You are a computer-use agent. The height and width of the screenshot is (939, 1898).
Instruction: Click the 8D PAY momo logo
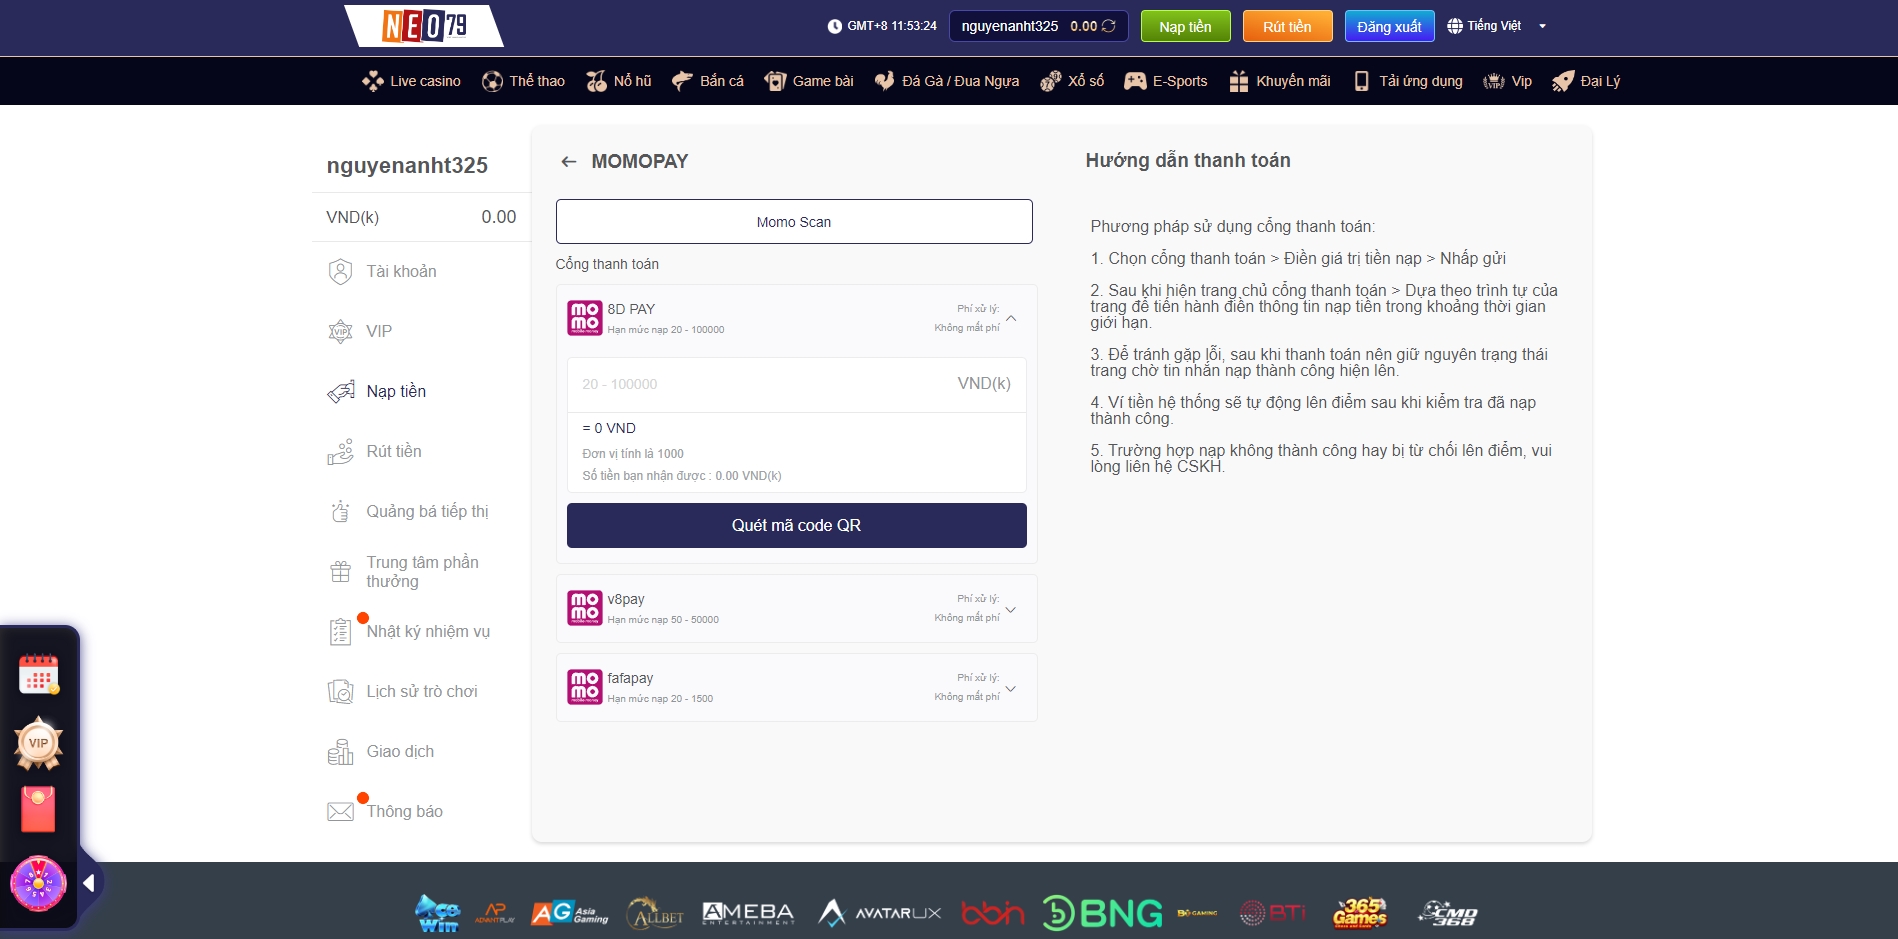point(585,318)
